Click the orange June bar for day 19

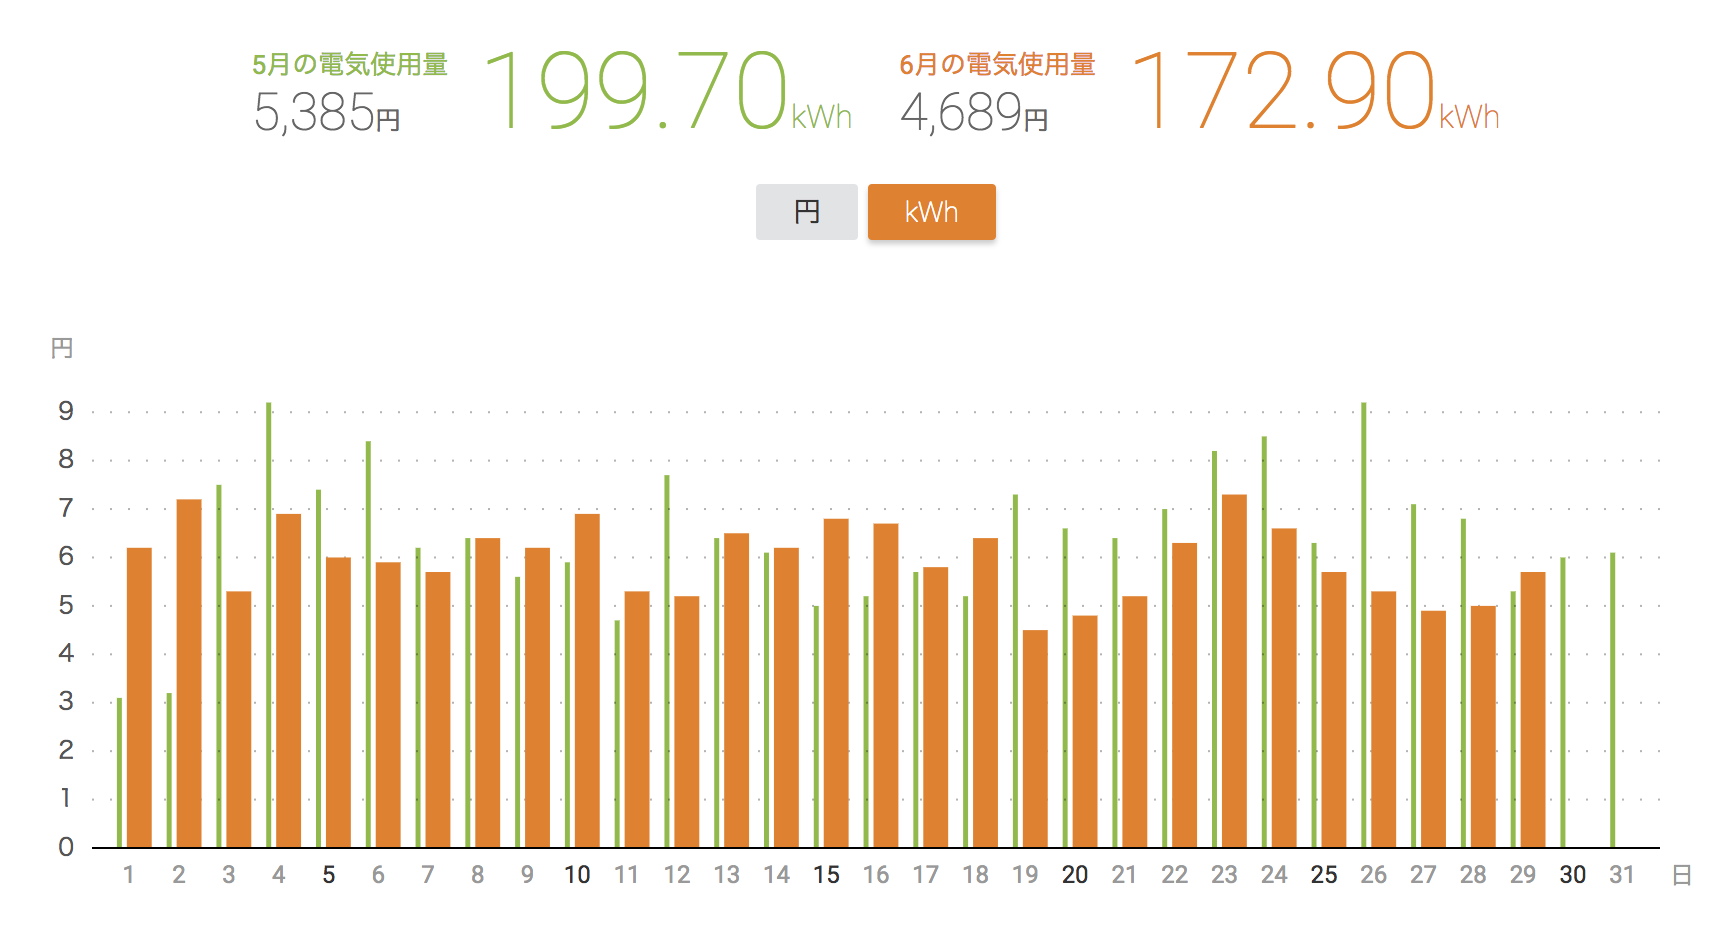point(1035,739)
